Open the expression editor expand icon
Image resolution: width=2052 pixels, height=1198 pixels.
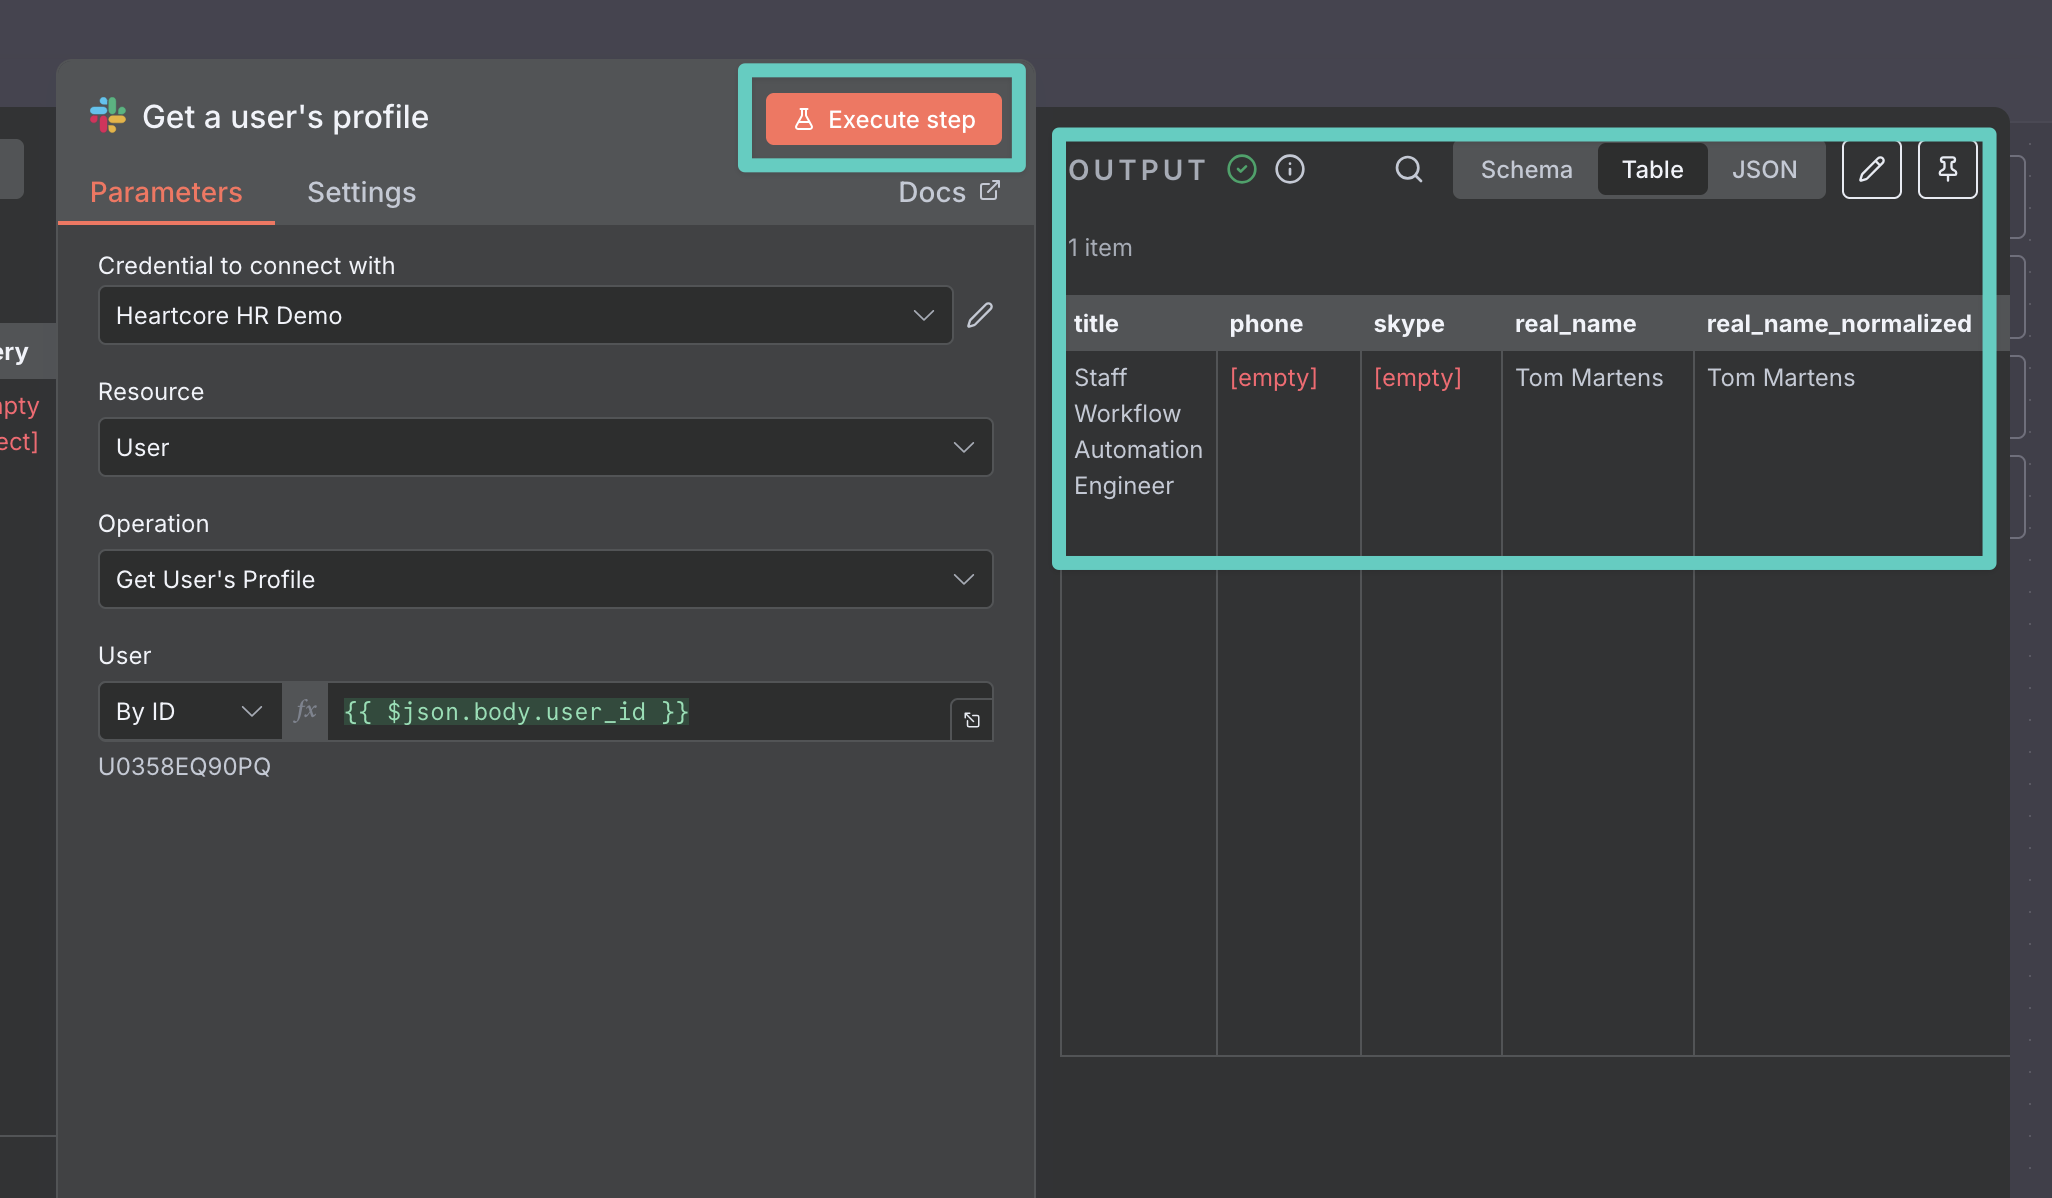971,720
